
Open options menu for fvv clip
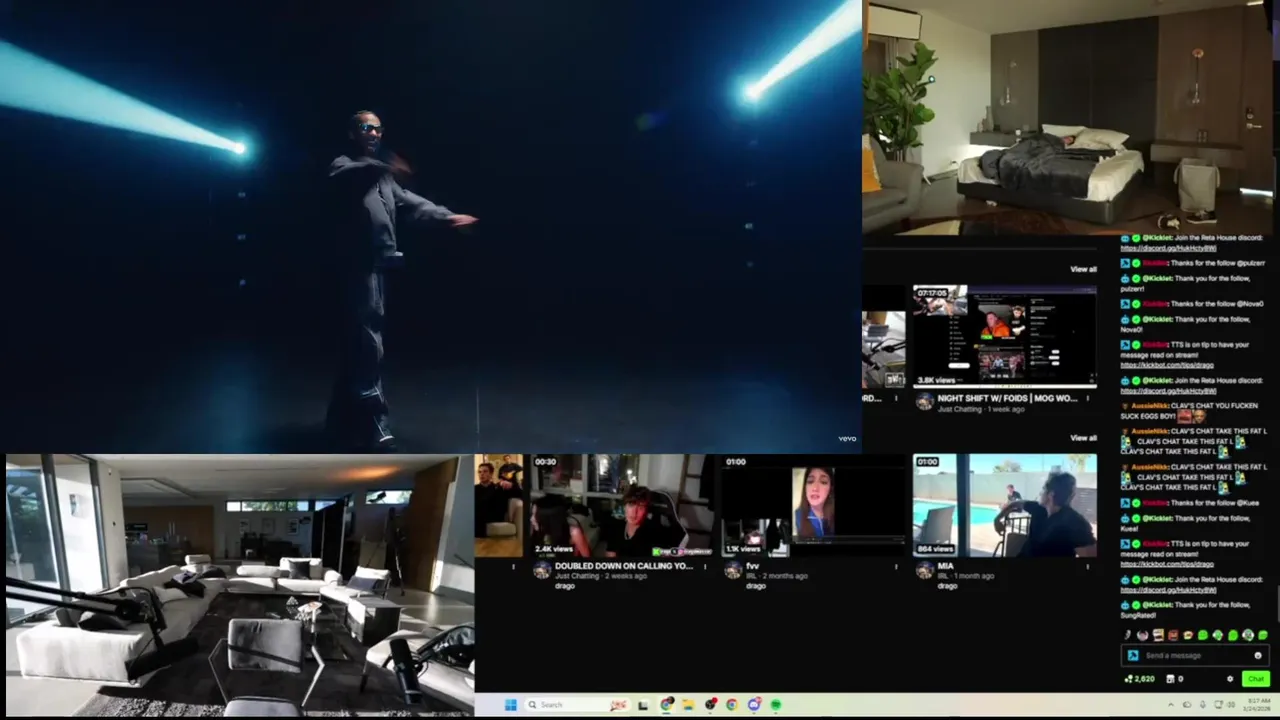(896, 566)
